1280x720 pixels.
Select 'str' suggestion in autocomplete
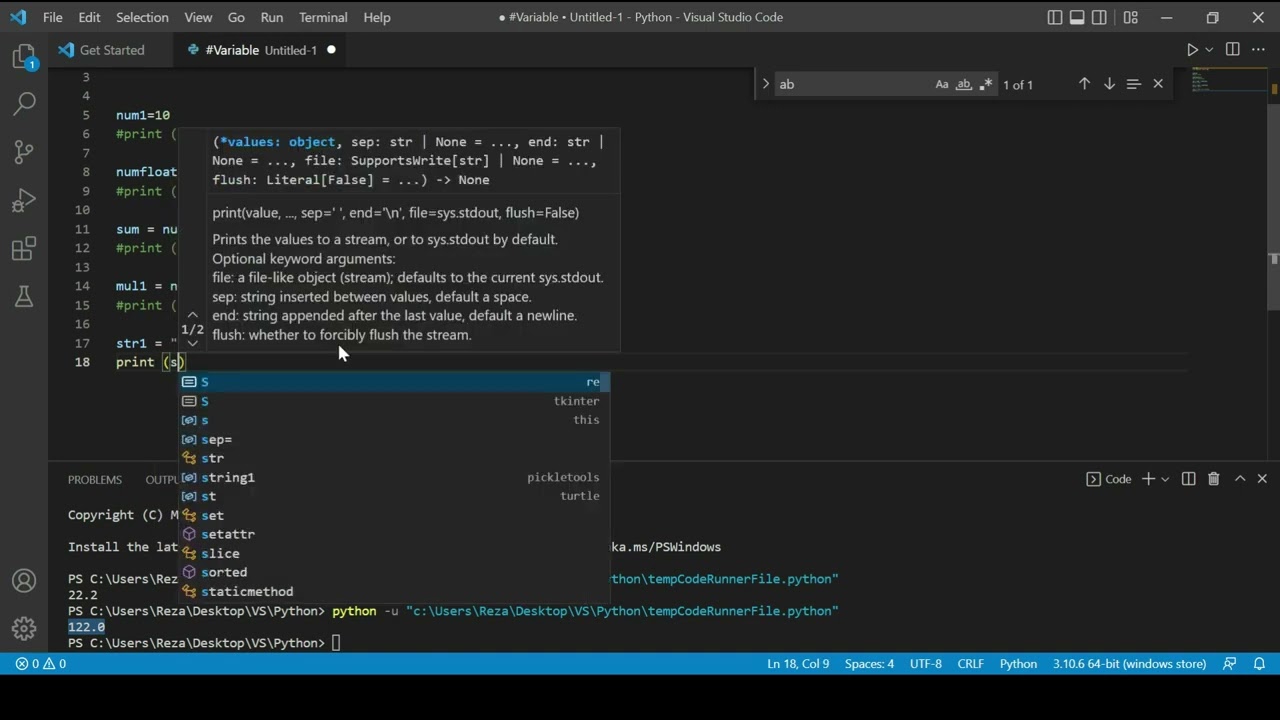[x=394, y=458]
